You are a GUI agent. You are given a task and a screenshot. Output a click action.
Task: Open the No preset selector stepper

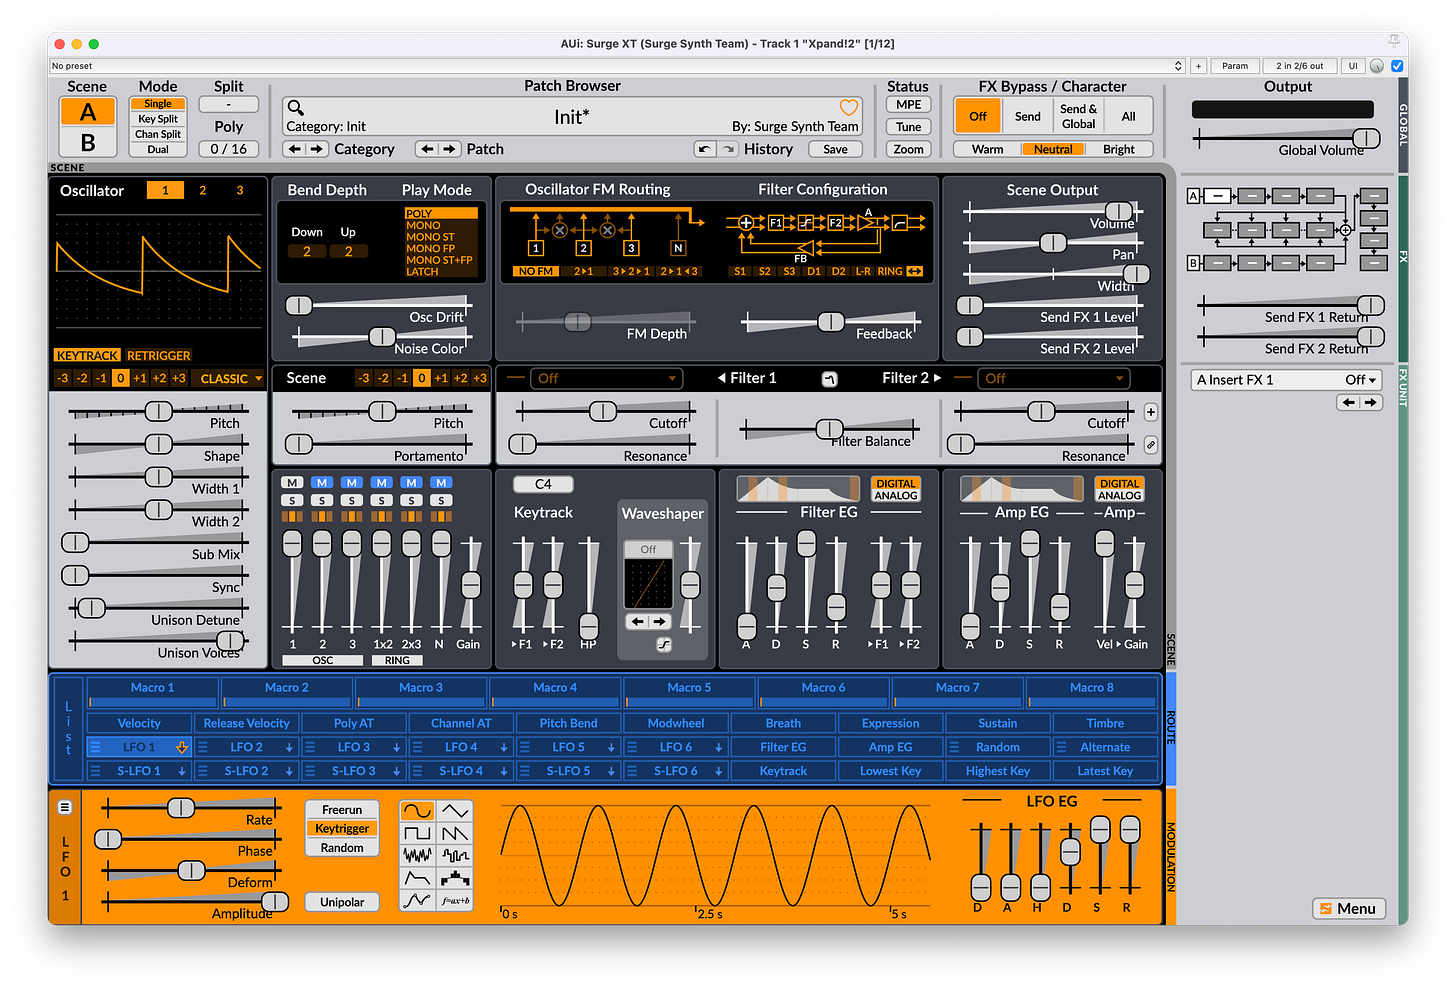click(x=1178, y=66)
